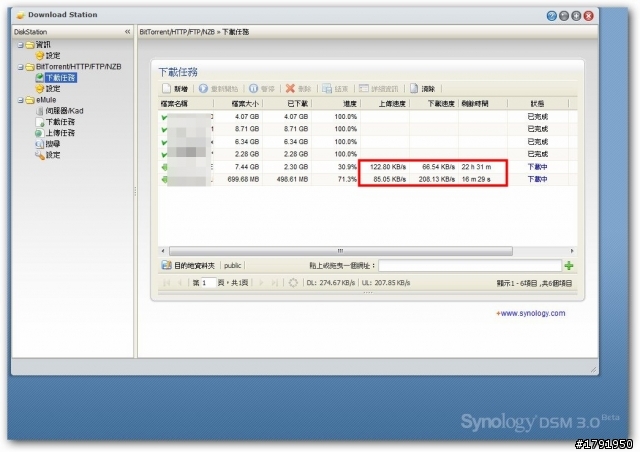Screen dimensions: 640x452
Task: Open 設定 under BitTorrent/HTTP/FTP/NZB
Action: pos(53,89)
